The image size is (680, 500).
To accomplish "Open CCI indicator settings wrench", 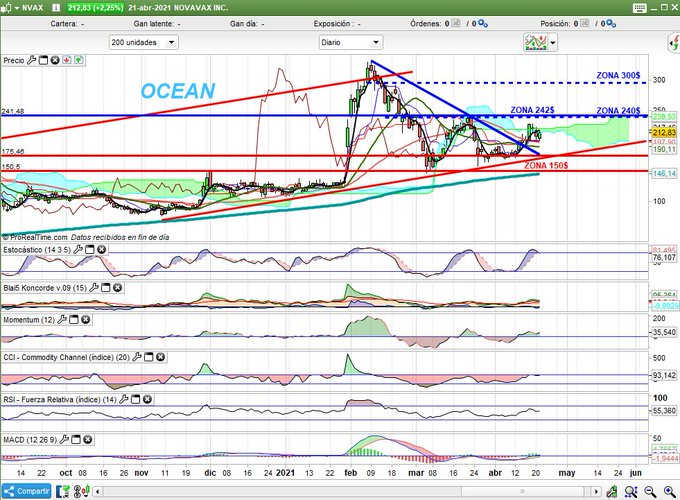I will click(x=137, y=357).
